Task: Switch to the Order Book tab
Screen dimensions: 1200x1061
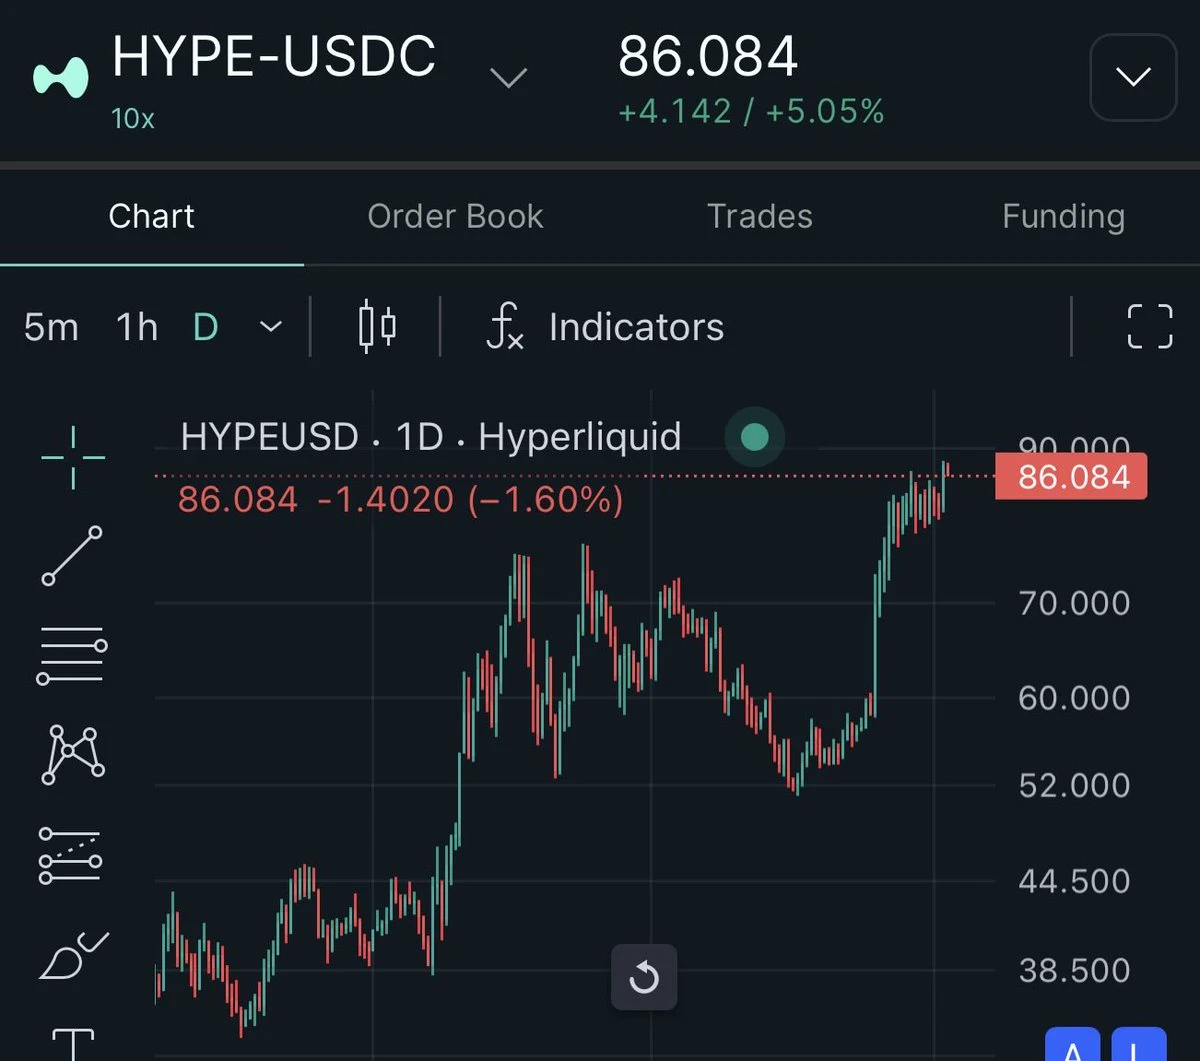Action: pos(455,216)
